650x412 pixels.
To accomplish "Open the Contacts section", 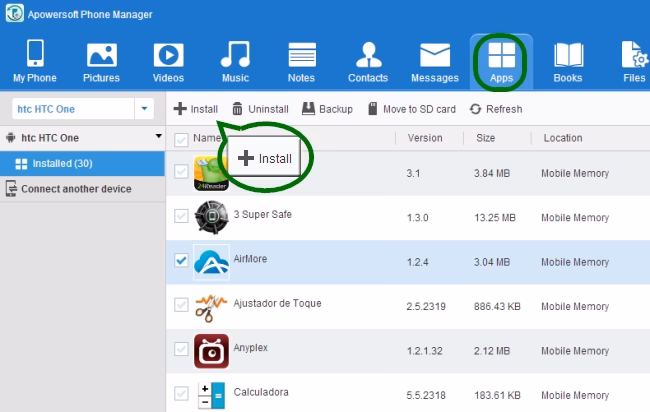I will point(368,61).
